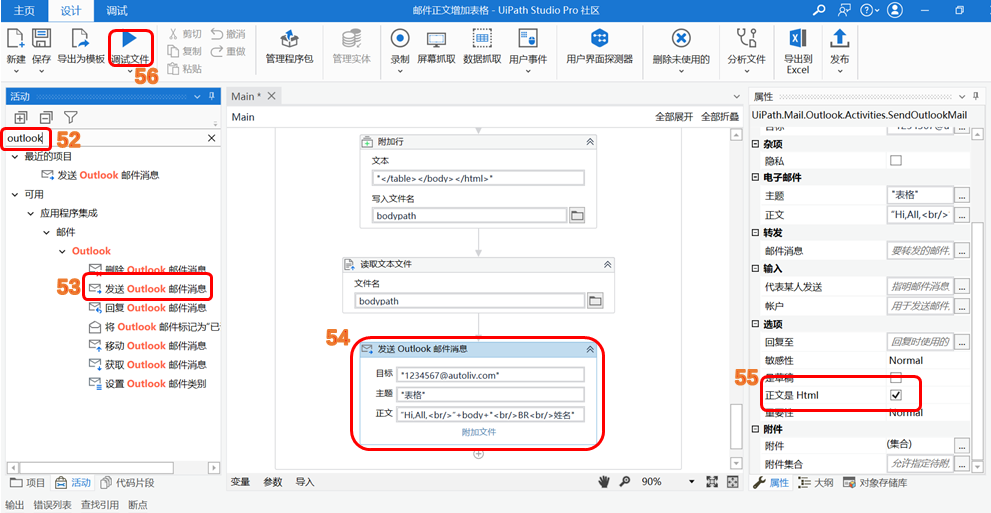The width and height of the screenshot is (991, 513).
Task: Click Undo (撤消) in toolbar
Action: pos(228,34)
